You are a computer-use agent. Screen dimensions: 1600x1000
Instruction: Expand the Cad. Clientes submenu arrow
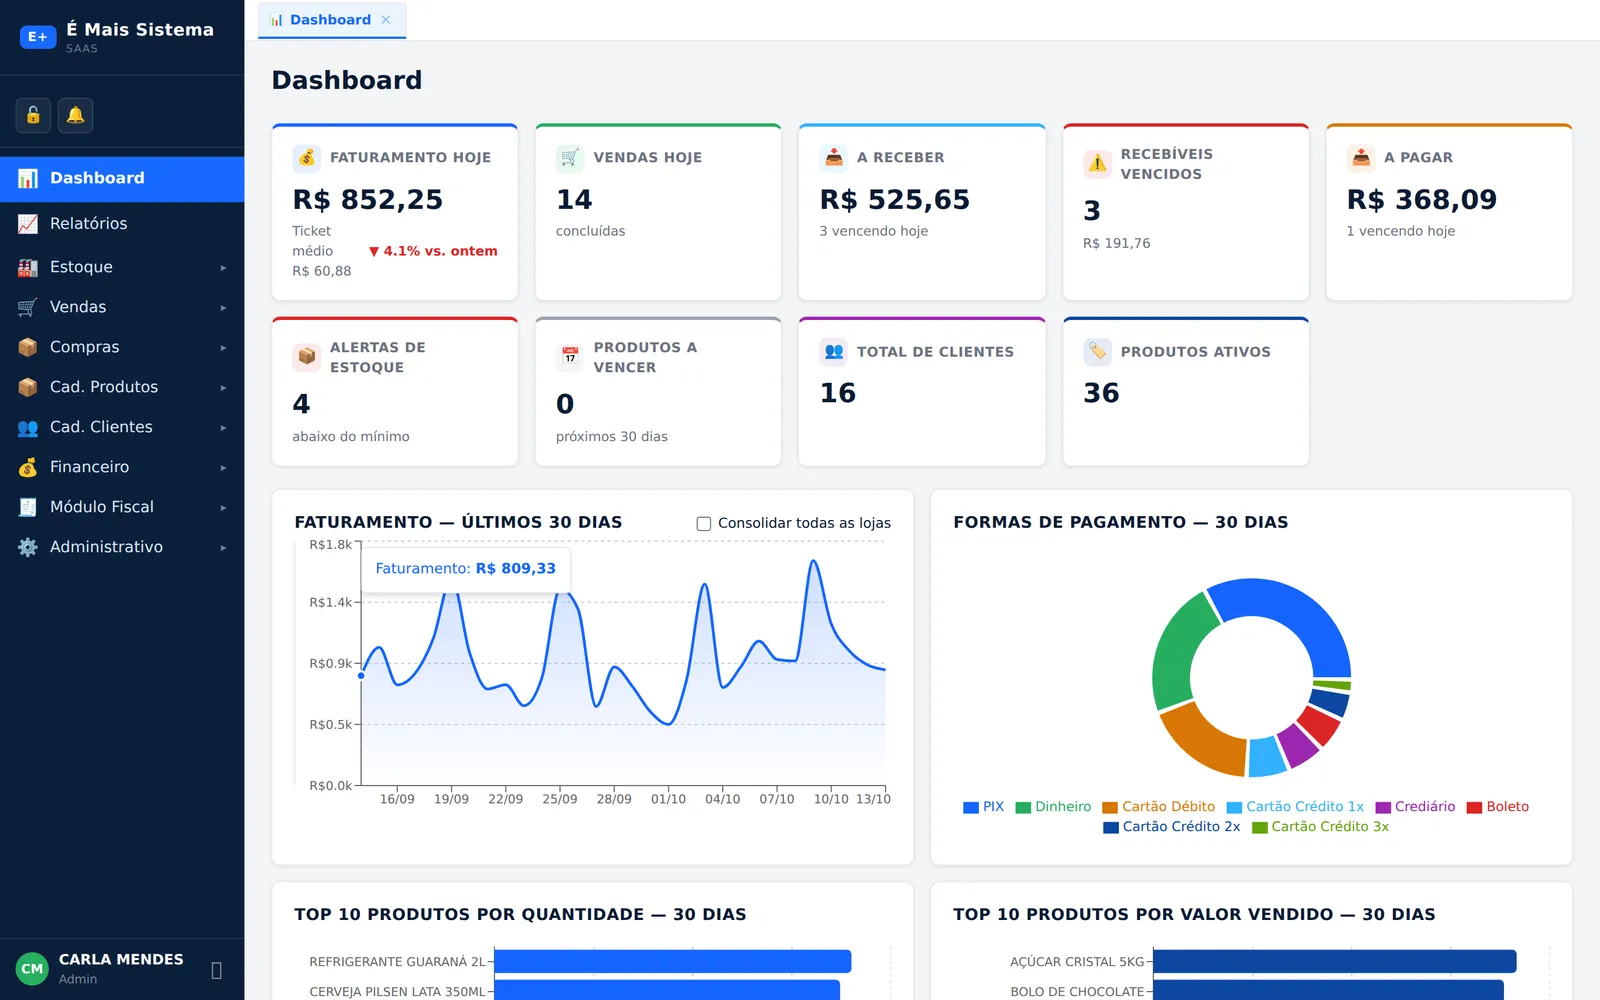coord(223,428)
